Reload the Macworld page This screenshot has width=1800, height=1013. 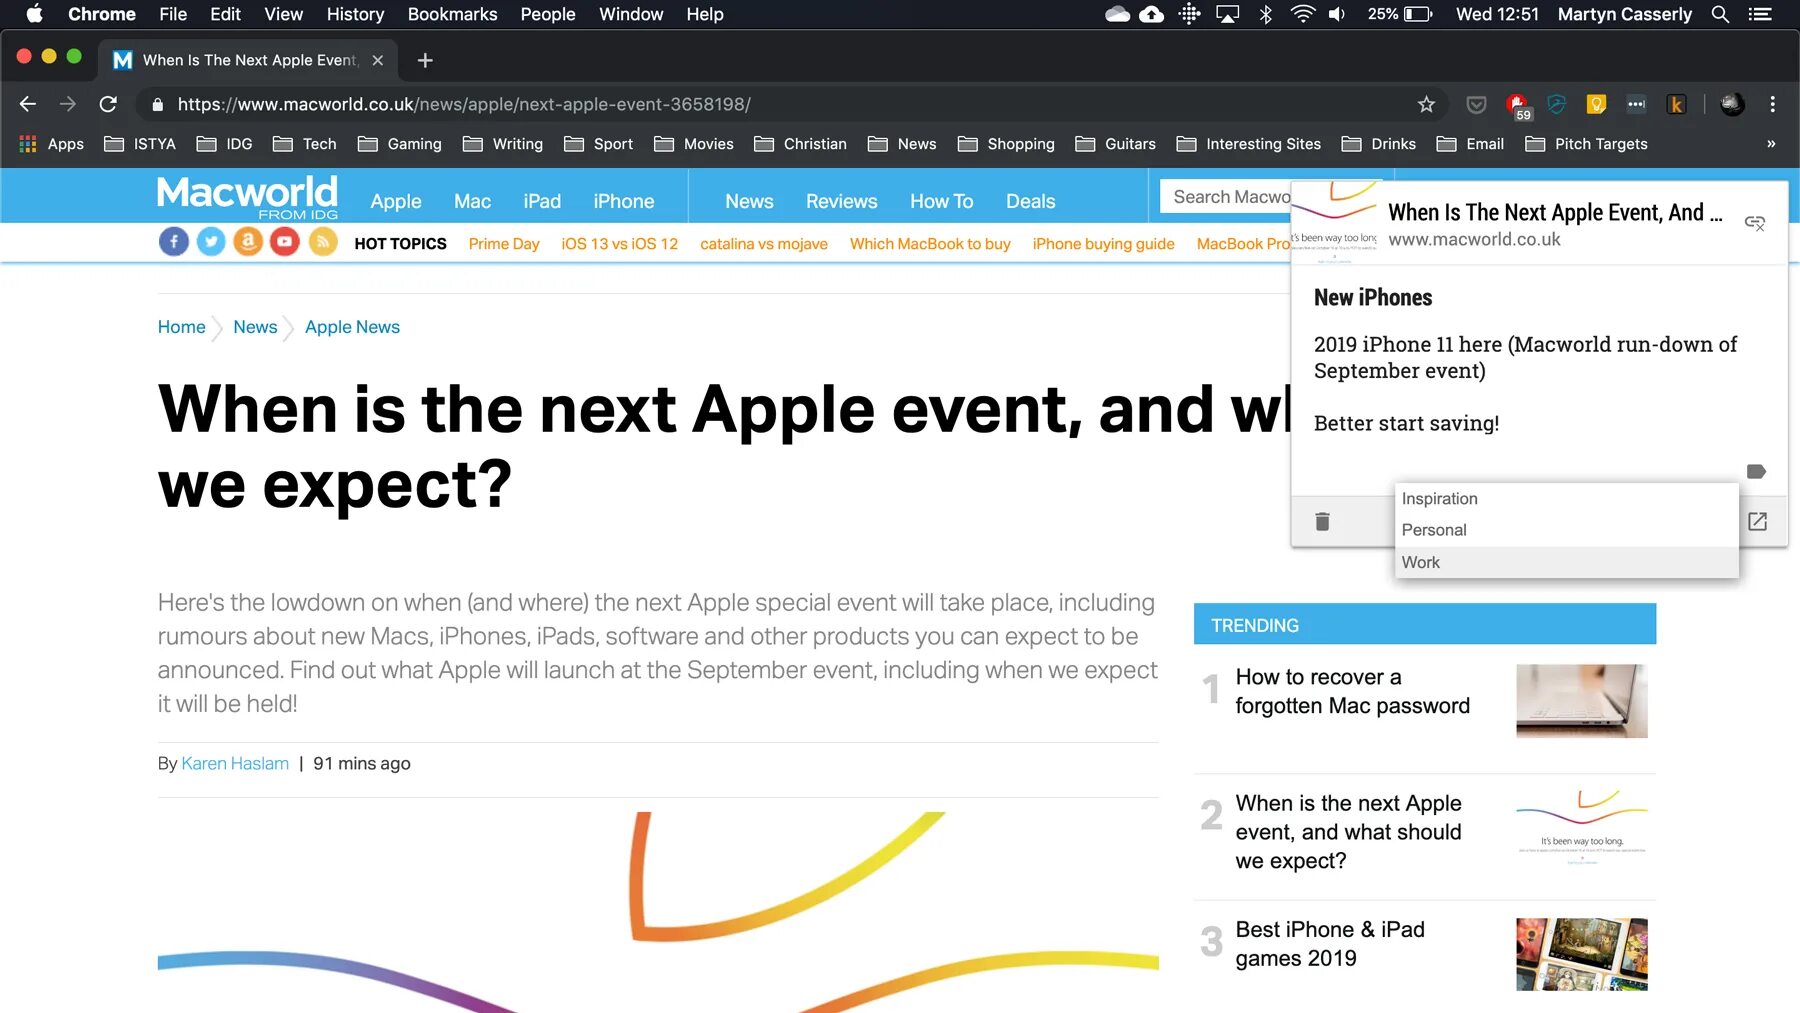(108, 104)
